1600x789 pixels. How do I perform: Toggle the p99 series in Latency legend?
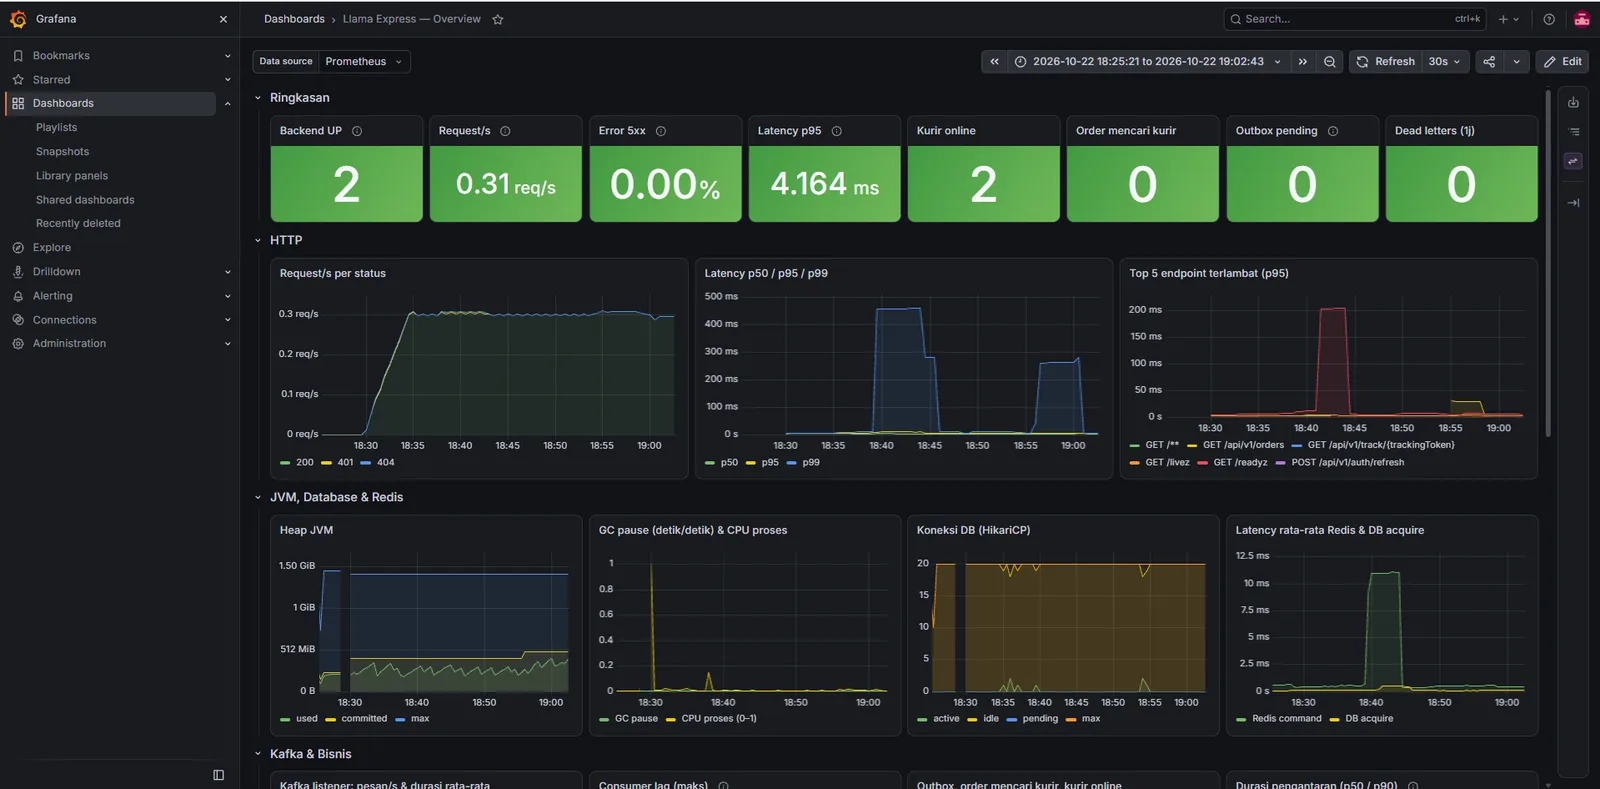pyautogui.click(x=811, y=463)
